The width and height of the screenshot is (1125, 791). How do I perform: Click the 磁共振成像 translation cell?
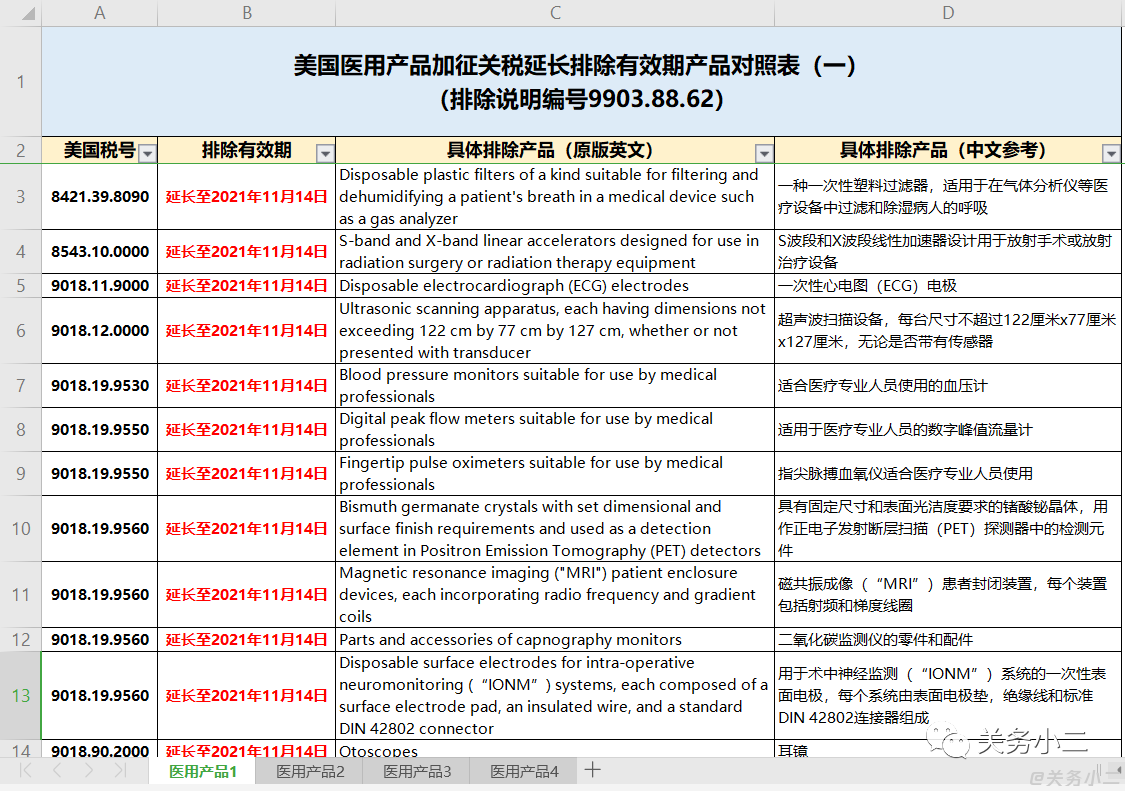(949, 594)
